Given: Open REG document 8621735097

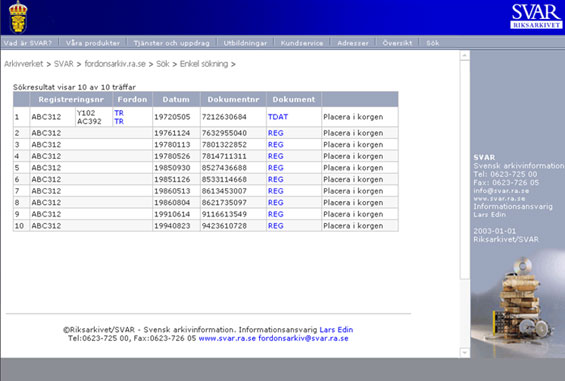Looking at the screenshot, I should [x=276, y=202].
